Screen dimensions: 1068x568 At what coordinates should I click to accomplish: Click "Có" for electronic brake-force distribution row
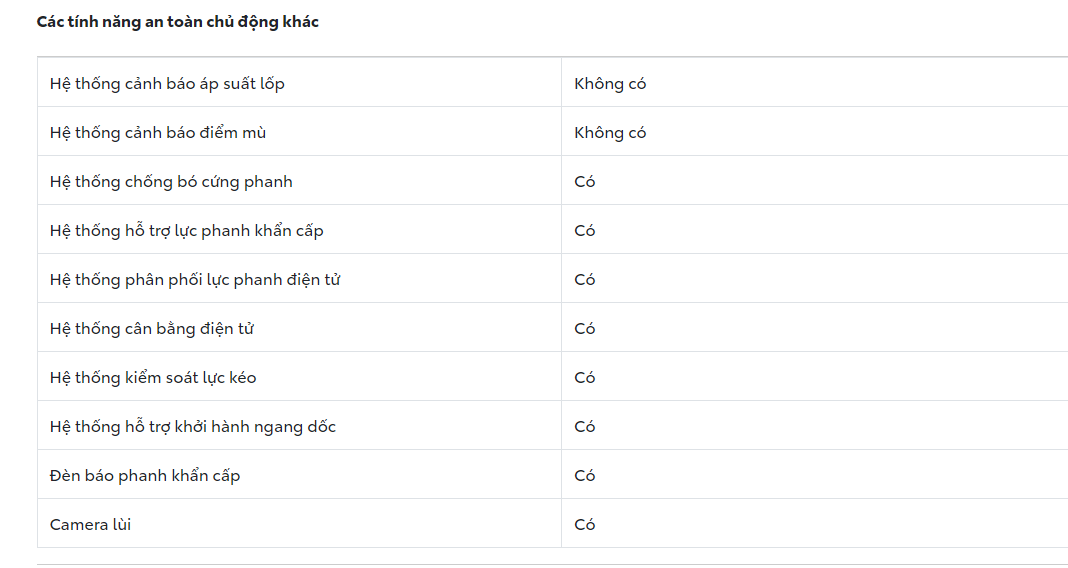tap(585, 280)
